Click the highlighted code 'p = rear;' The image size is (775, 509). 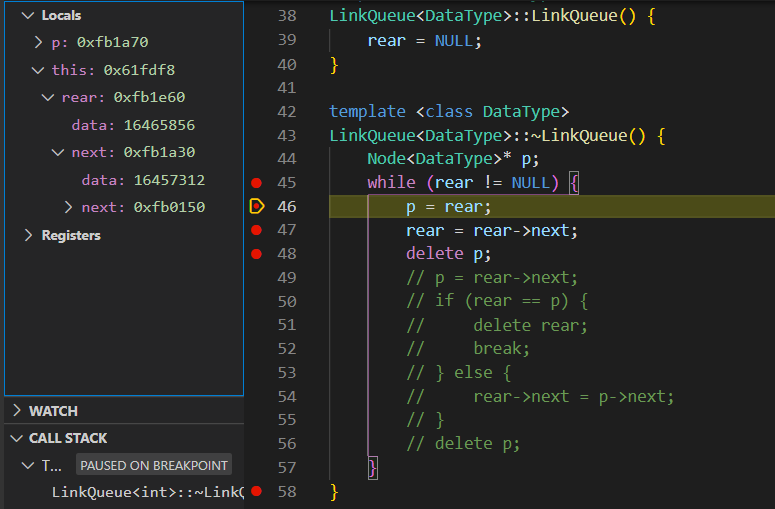(x=448, y=207)
